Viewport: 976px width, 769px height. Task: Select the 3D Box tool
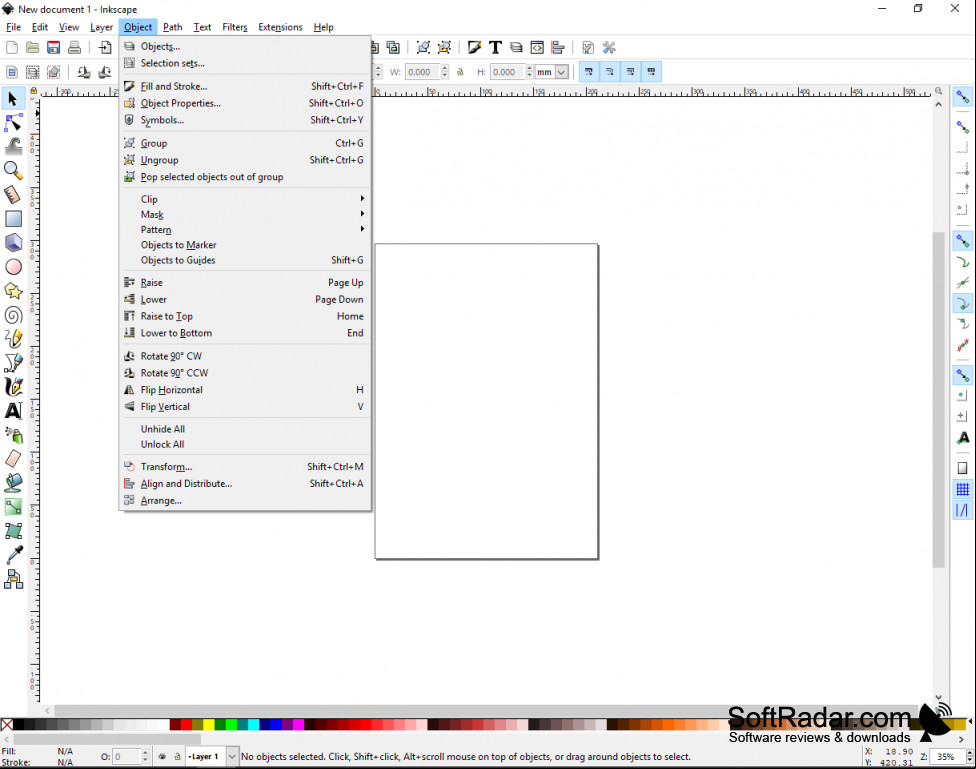pos(13,242)
